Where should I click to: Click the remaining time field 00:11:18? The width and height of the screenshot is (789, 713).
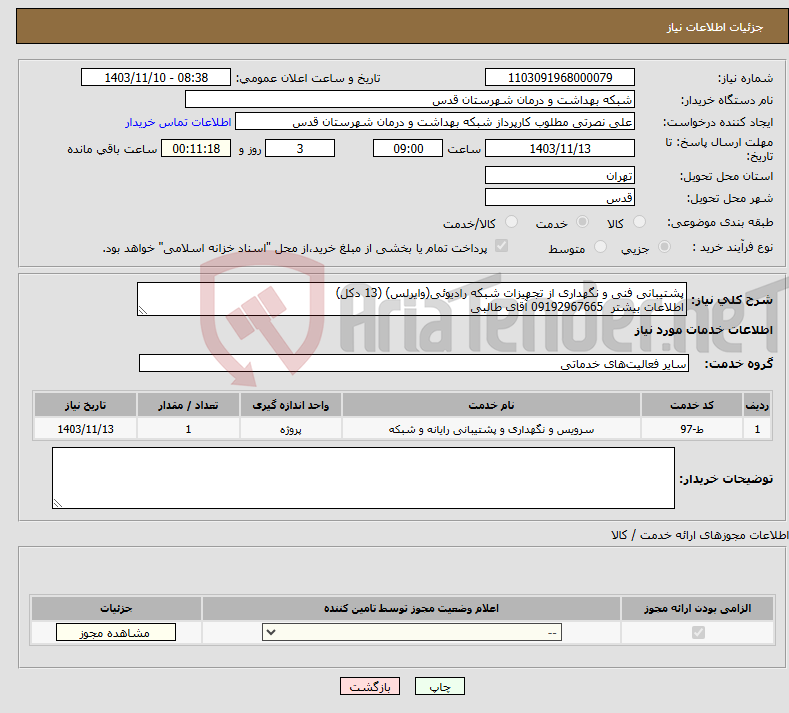pos(196,148)
